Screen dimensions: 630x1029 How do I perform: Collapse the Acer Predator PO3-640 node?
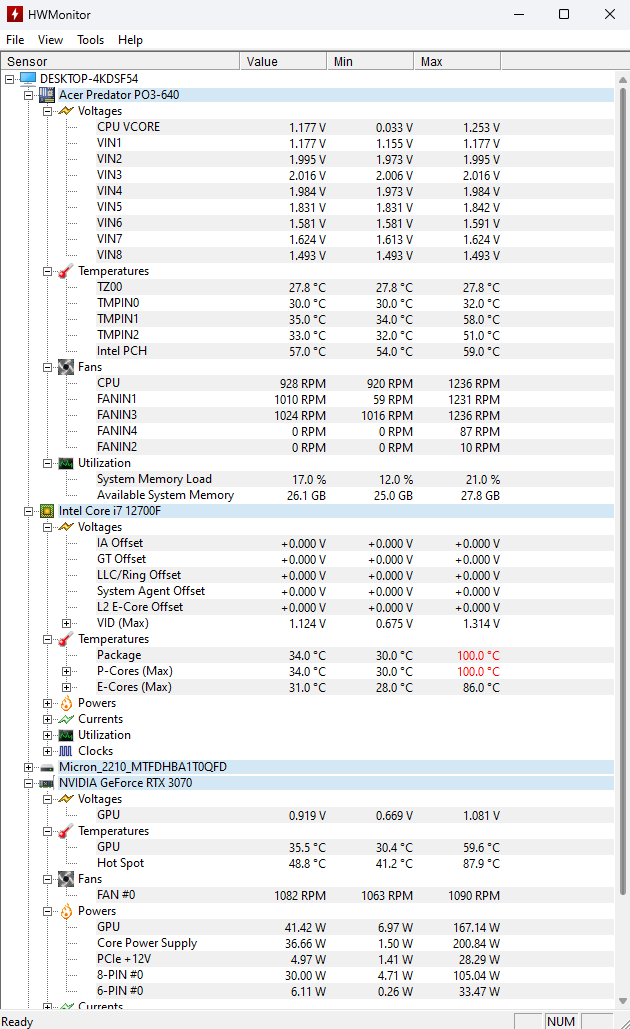28,95
